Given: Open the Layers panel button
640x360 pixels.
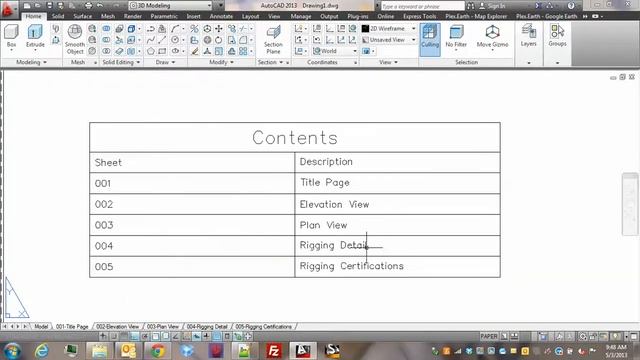Looking at the screenshot, I should click(528, 36).
